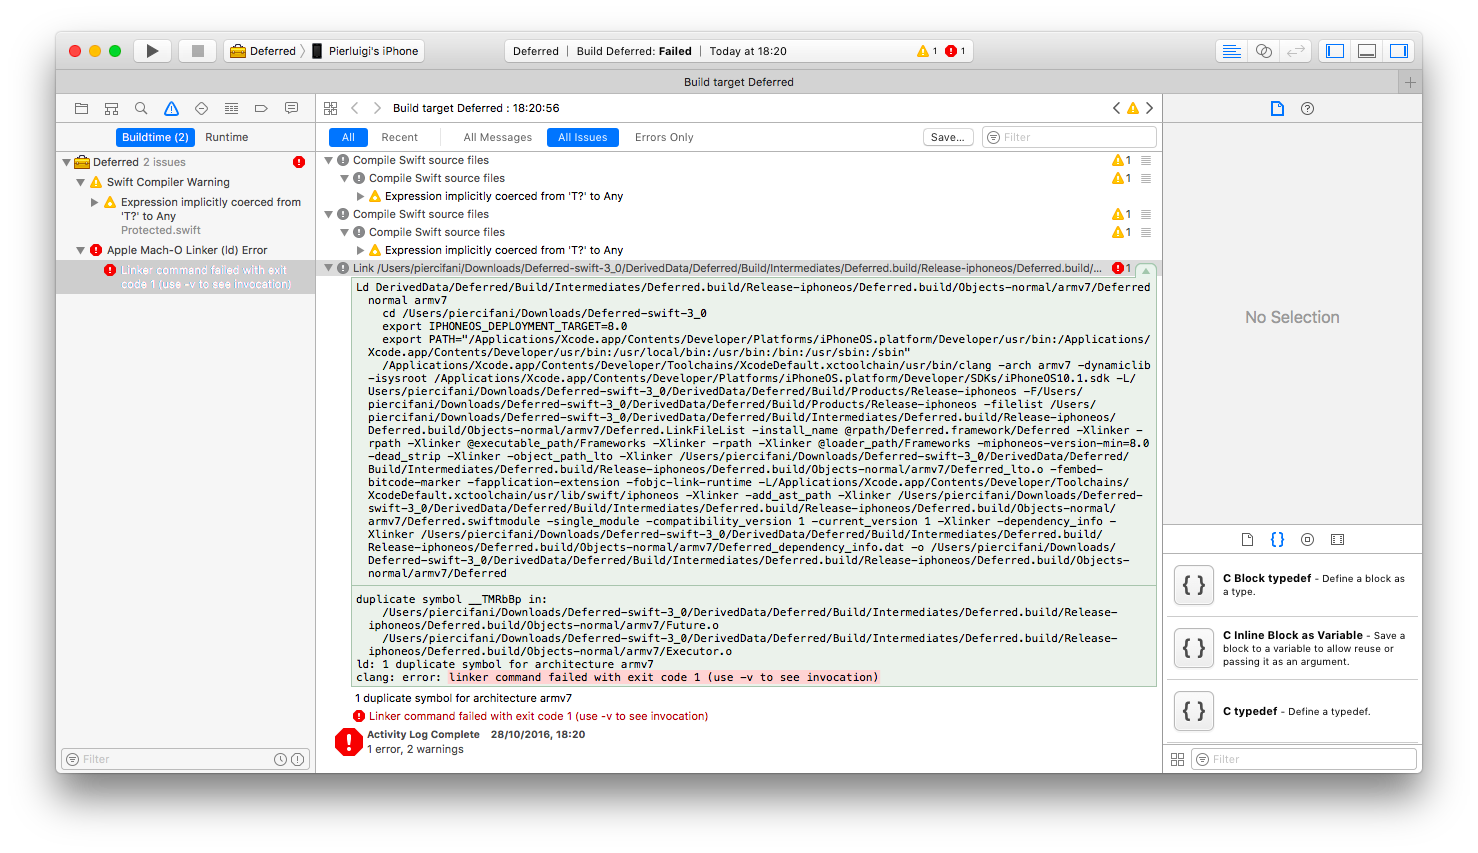
Task: Stop the running task with the Stop button
Action: point(198,51)
